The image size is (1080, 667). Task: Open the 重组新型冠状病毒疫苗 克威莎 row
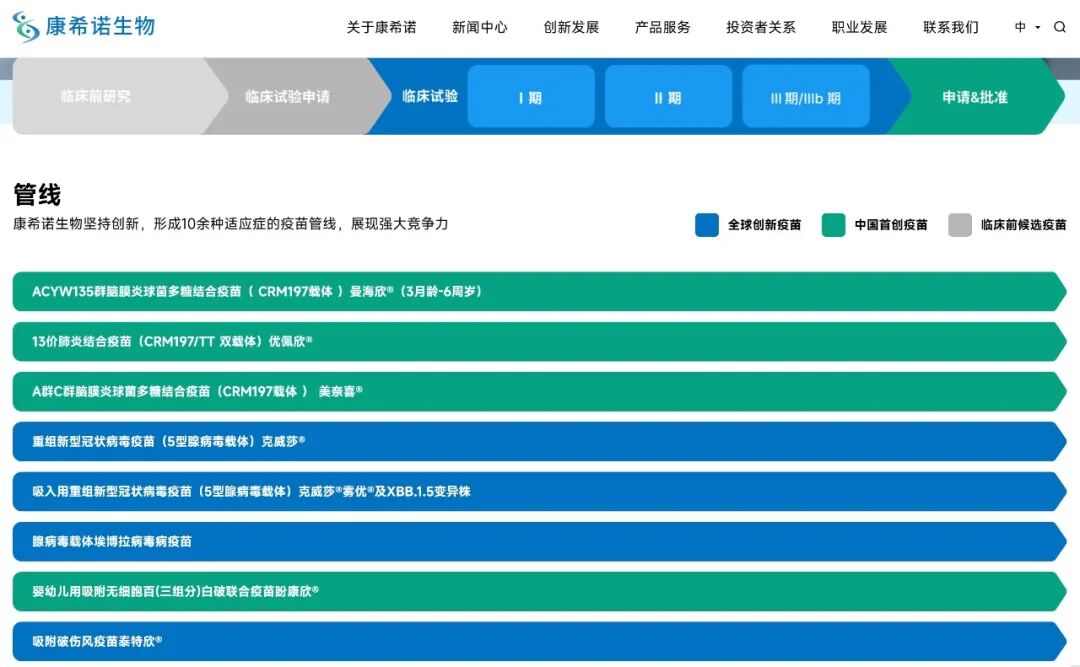(539, 441)
